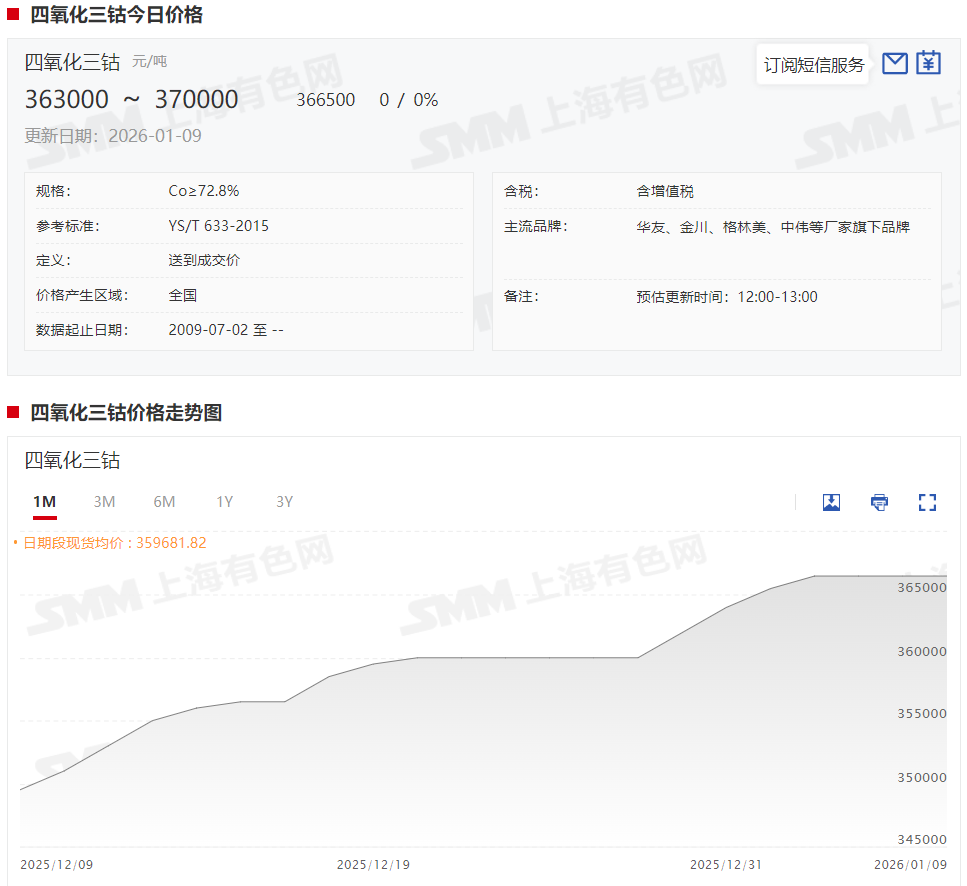Click the 2025/12/19 x-axis date label
Image resolution: width=967 pixels, height=886 pixels.
373,864
